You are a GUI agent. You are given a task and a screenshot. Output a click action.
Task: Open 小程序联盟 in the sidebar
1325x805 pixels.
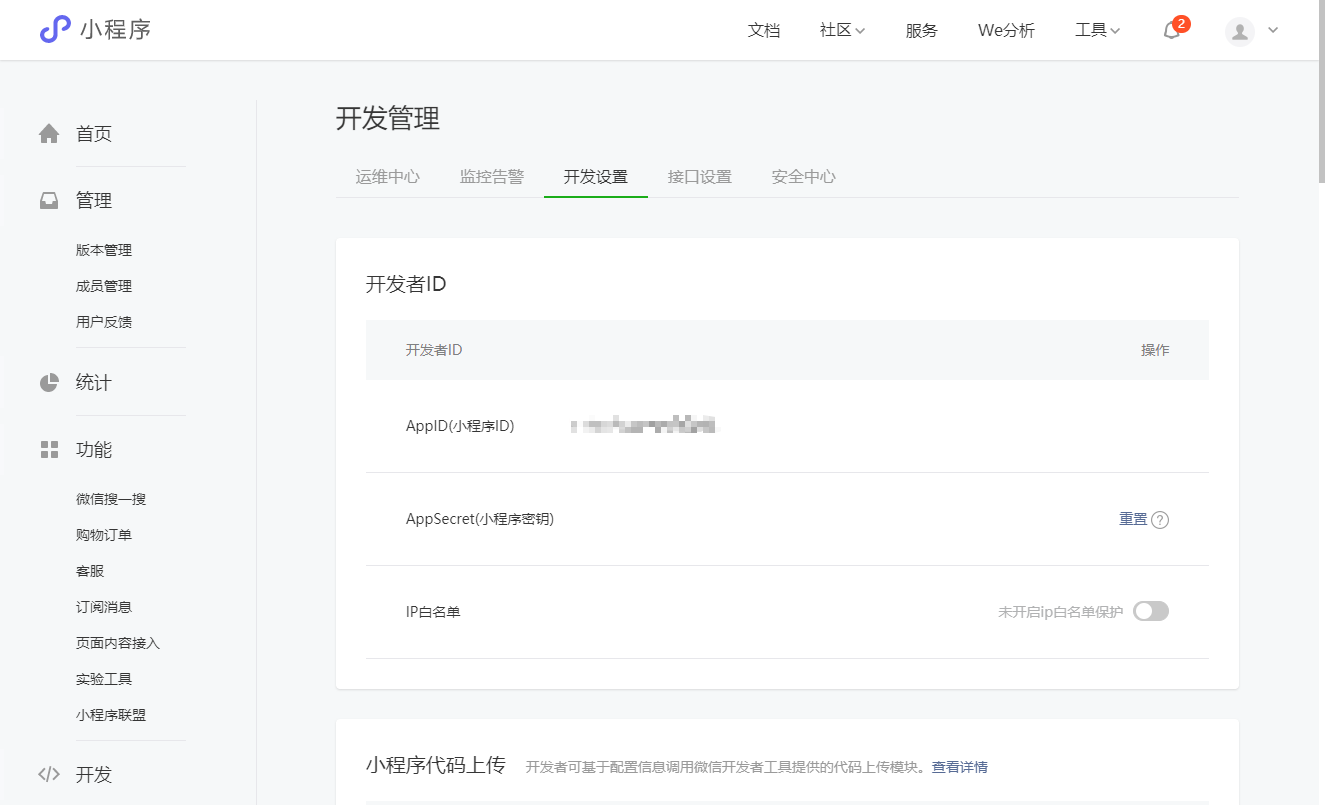click(111, 715)
